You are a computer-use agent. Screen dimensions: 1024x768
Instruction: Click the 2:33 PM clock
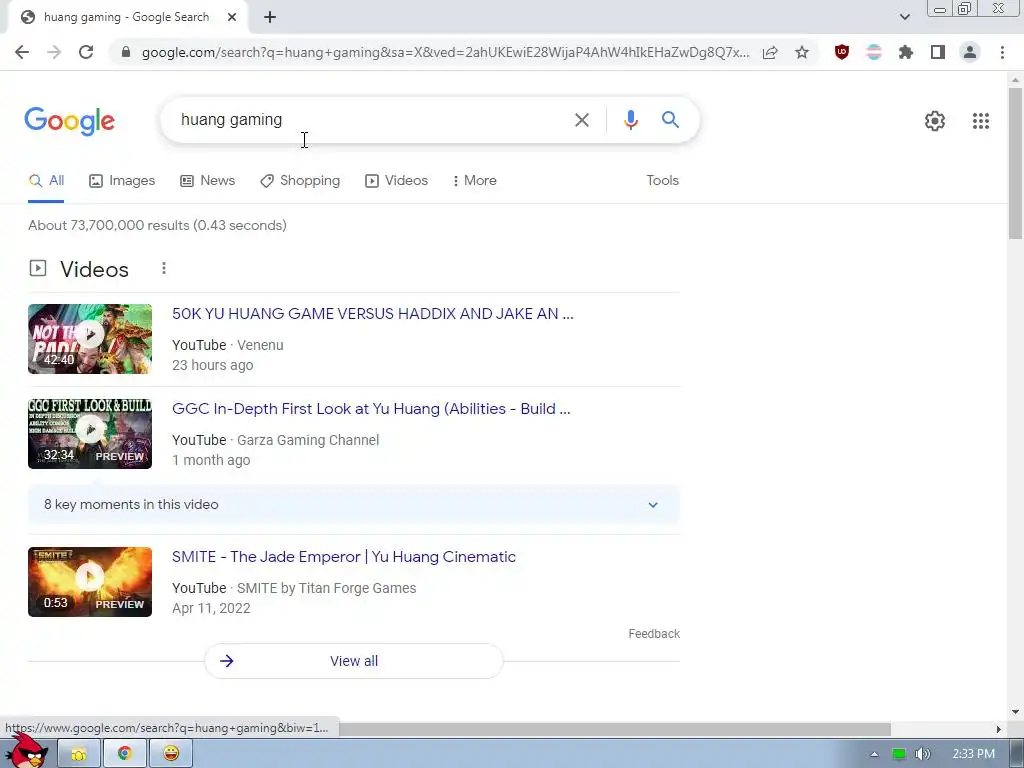(x=973, y=754)
